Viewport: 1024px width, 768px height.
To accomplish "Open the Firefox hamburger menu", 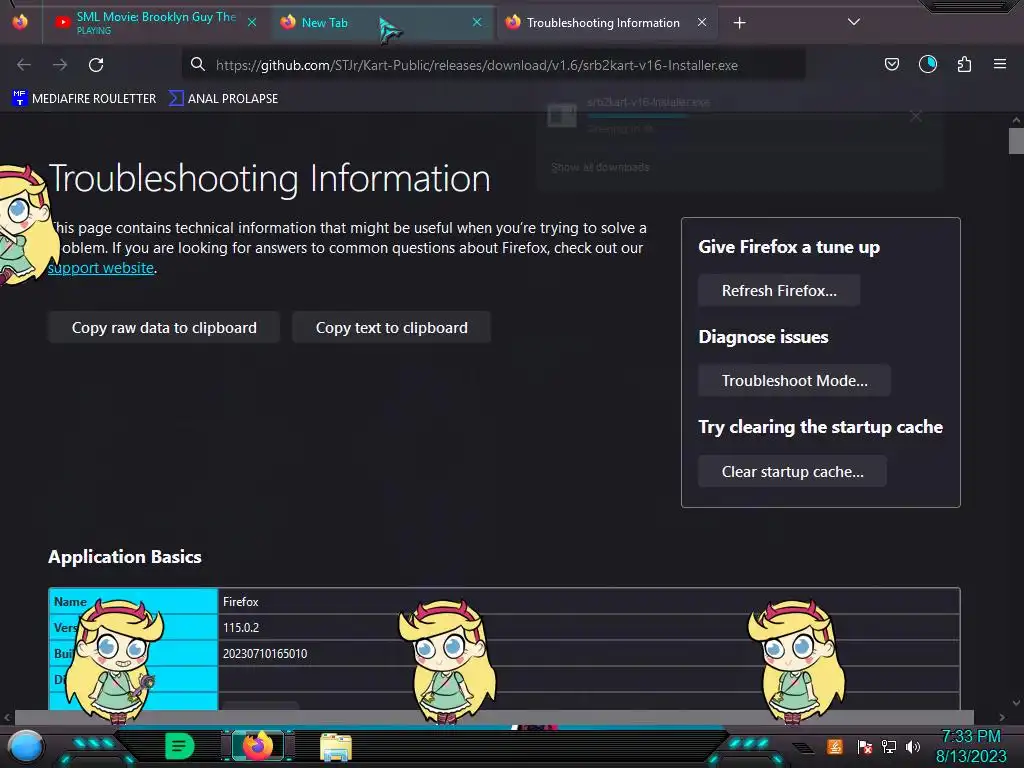I will 1000,64.
